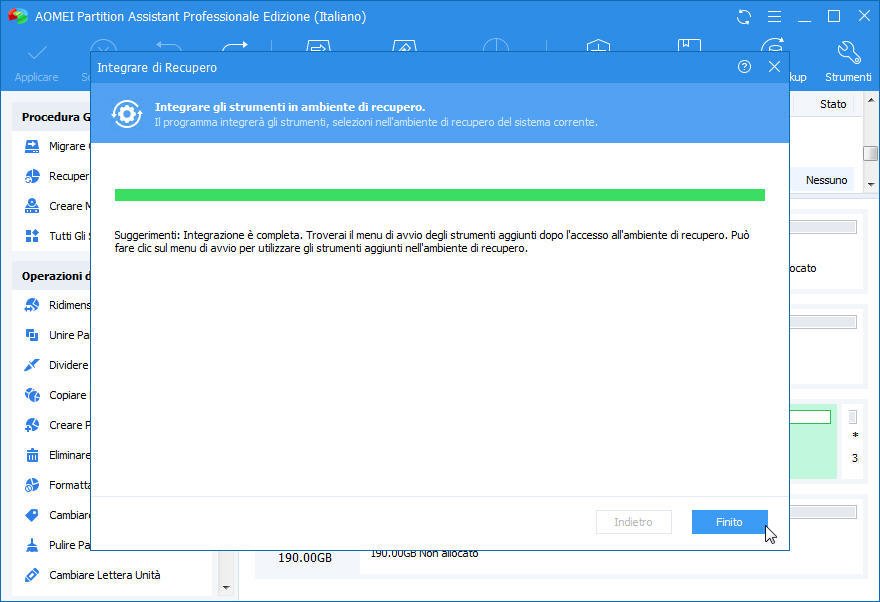880x602 pixels.
Task: Click the Finito button
Action: 729,522
